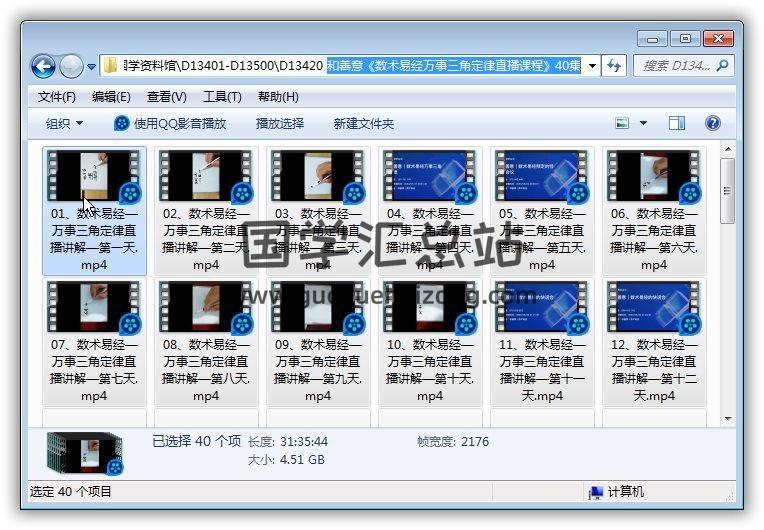This screenshot has height=530, width=764.
Task: Click the 计算机 icon in status bar
Action: click(595, 492)
